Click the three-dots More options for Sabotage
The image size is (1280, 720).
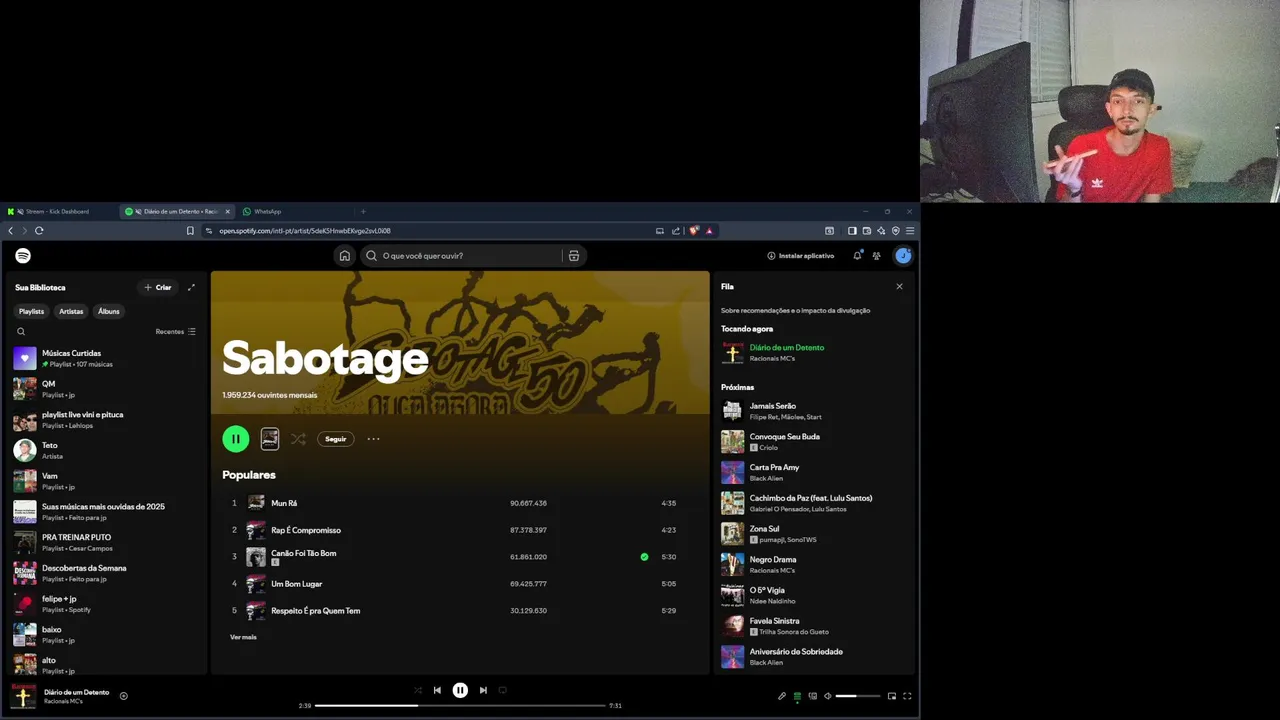coord(373,439)
